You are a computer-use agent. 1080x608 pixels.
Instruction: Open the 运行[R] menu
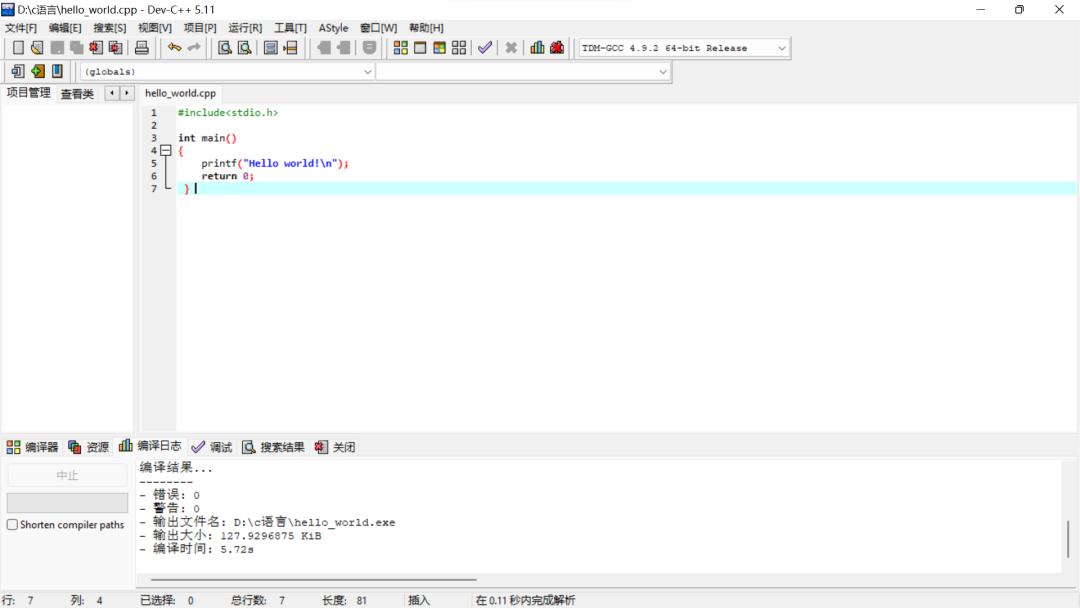[x=245, y=28]
